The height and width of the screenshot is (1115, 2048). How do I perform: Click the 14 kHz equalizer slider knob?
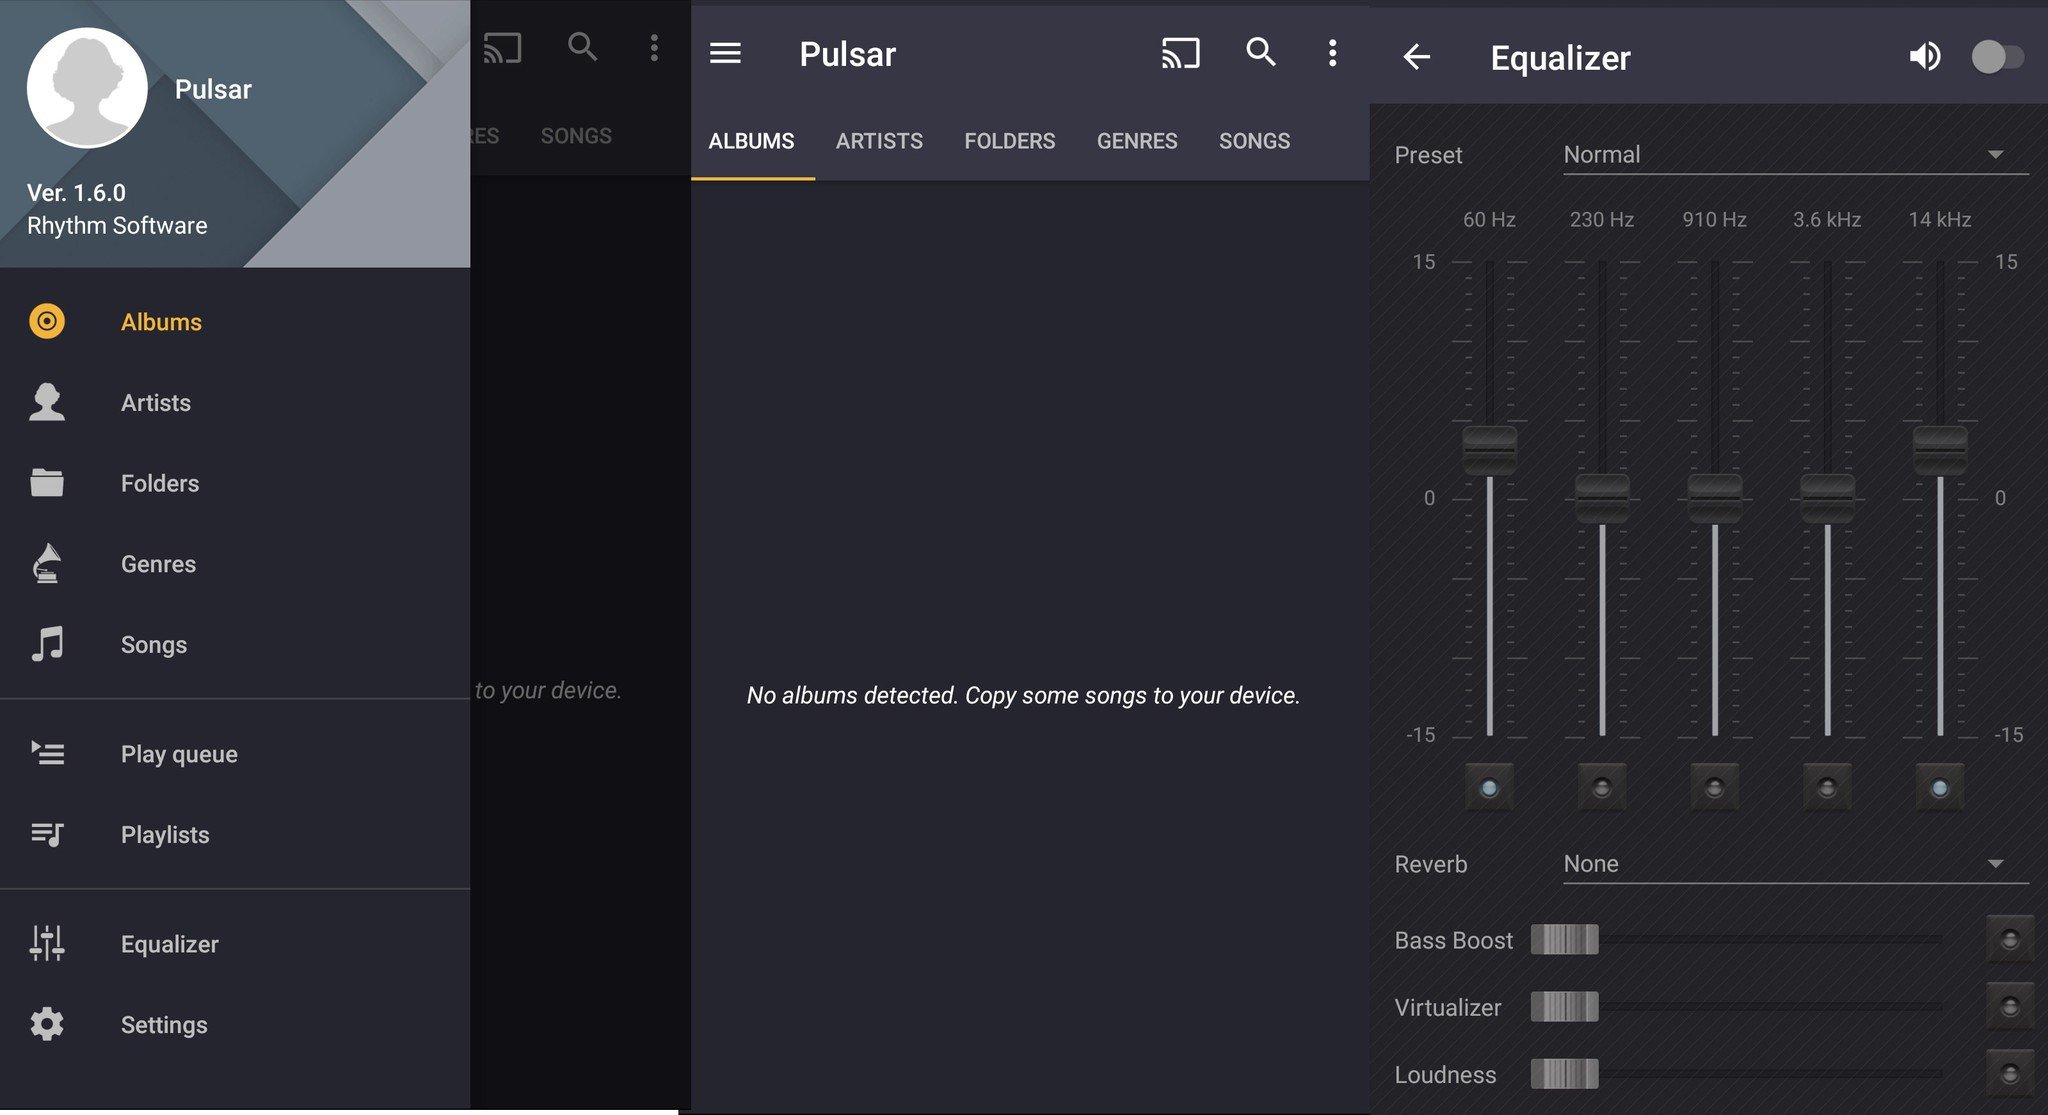(1940, 450)
